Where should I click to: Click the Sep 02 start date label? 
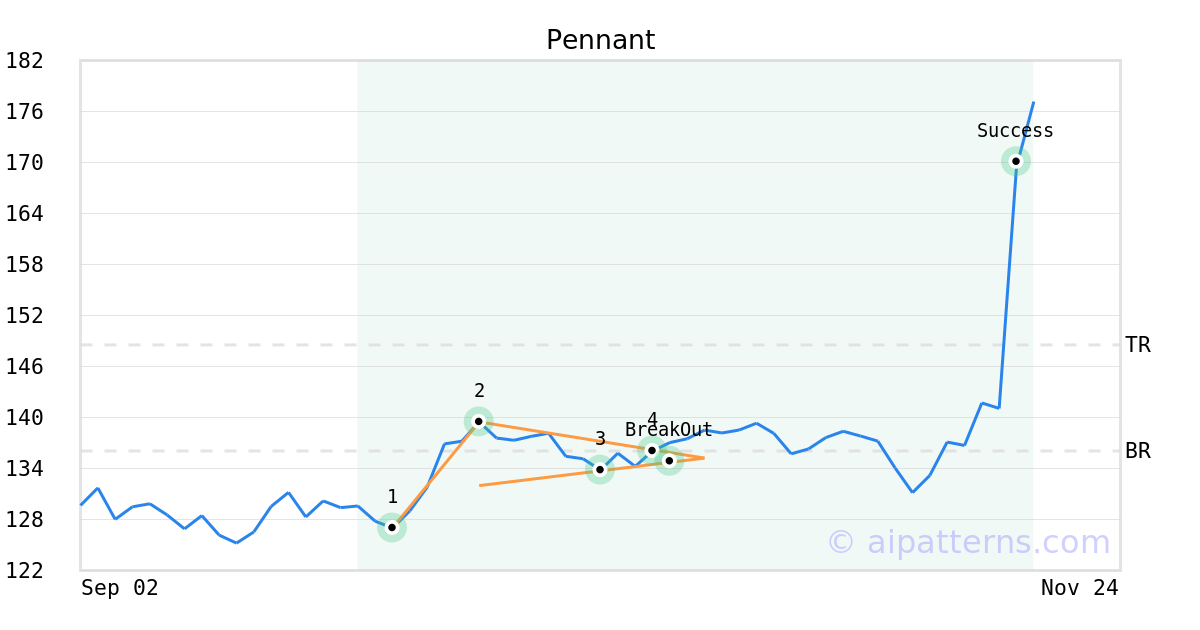[120, 588]
